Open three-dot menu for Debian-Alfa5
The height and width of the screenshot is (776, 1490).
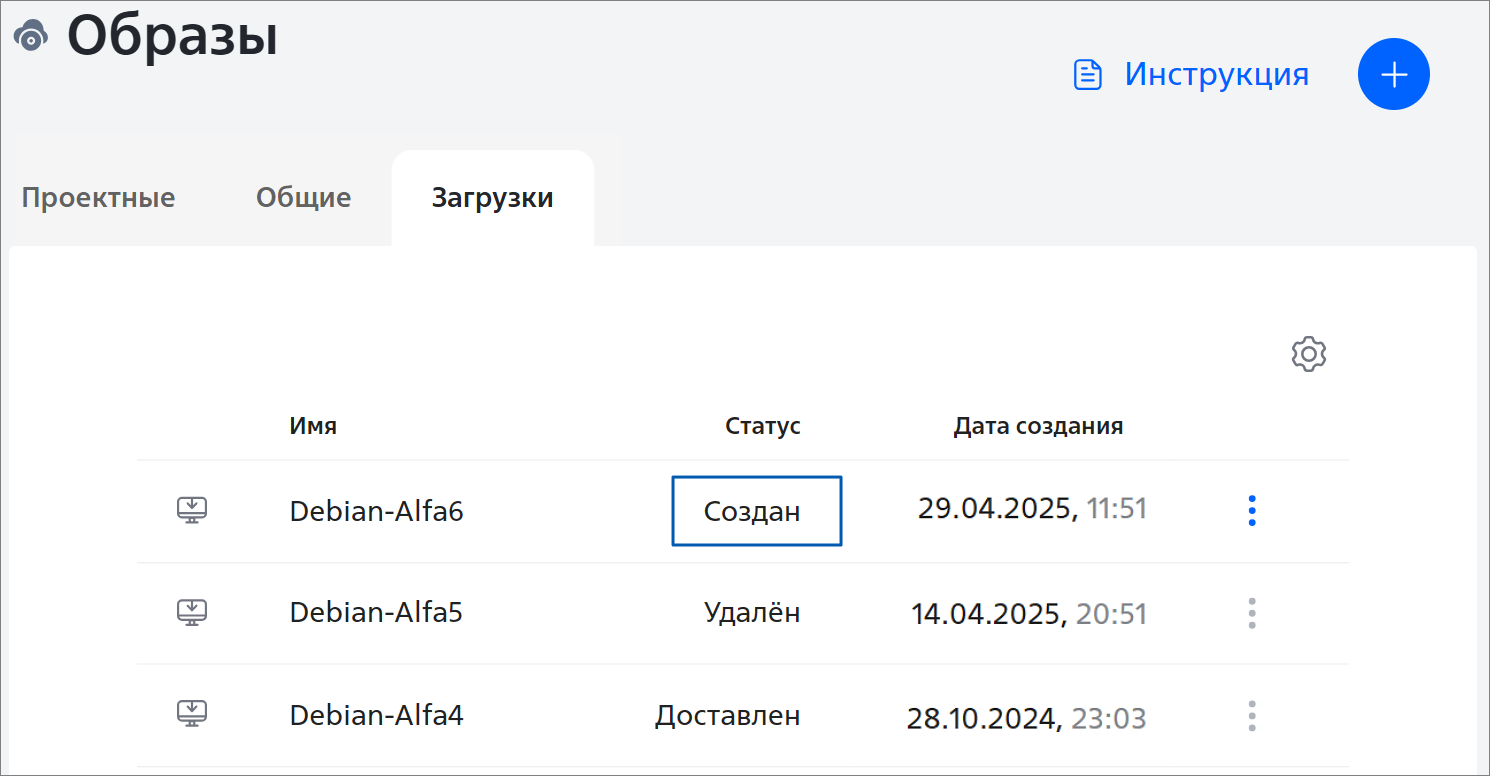click(x=1252, y=613)
